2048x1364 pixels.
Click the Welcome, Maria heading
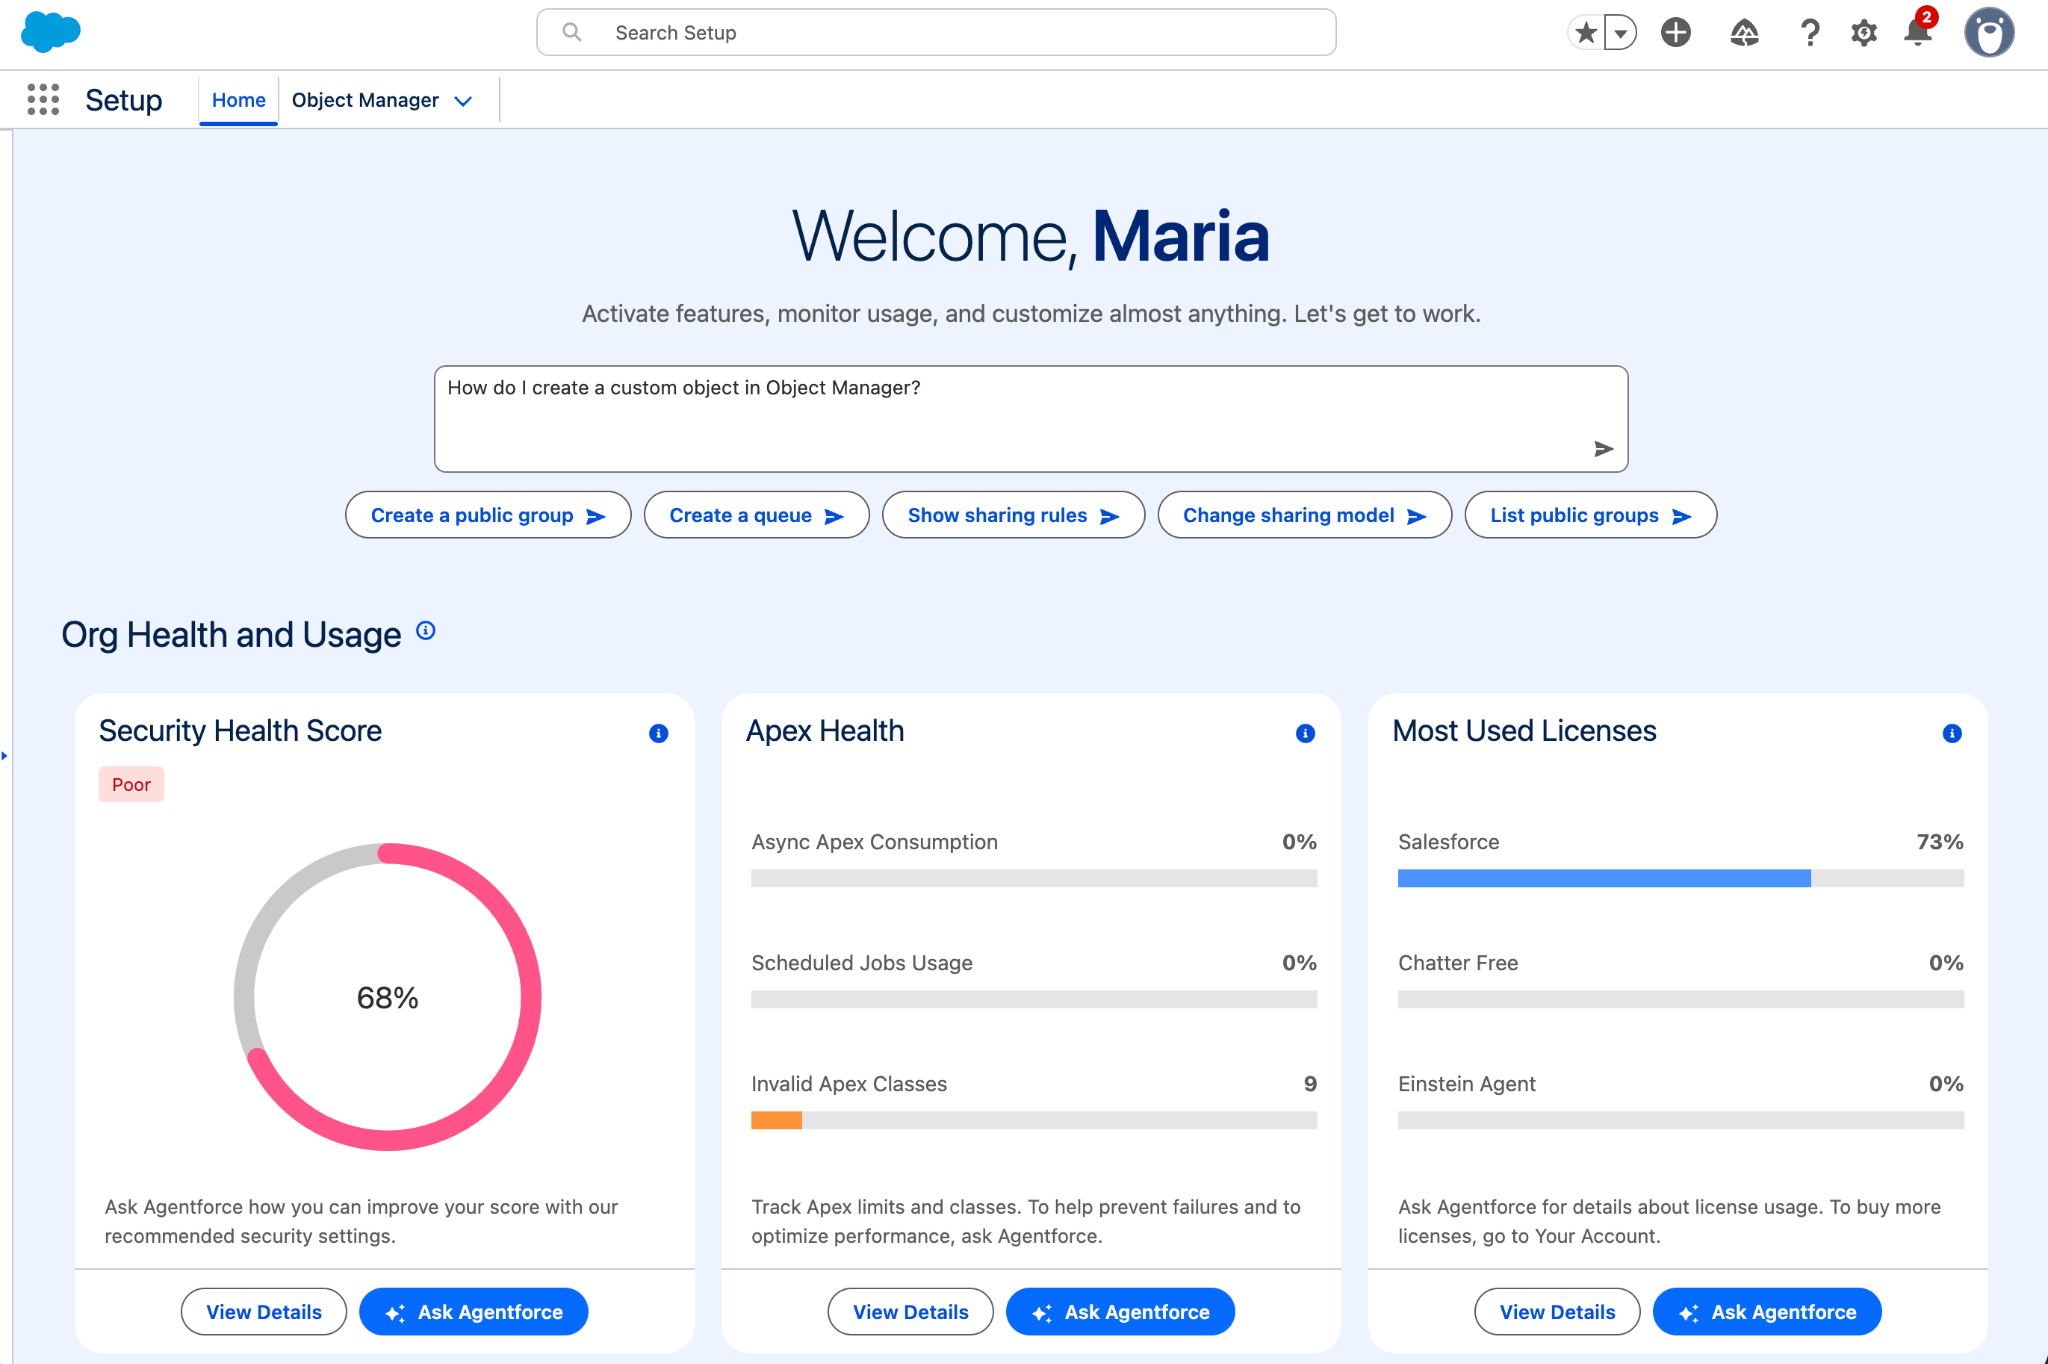click(1031, 237)
